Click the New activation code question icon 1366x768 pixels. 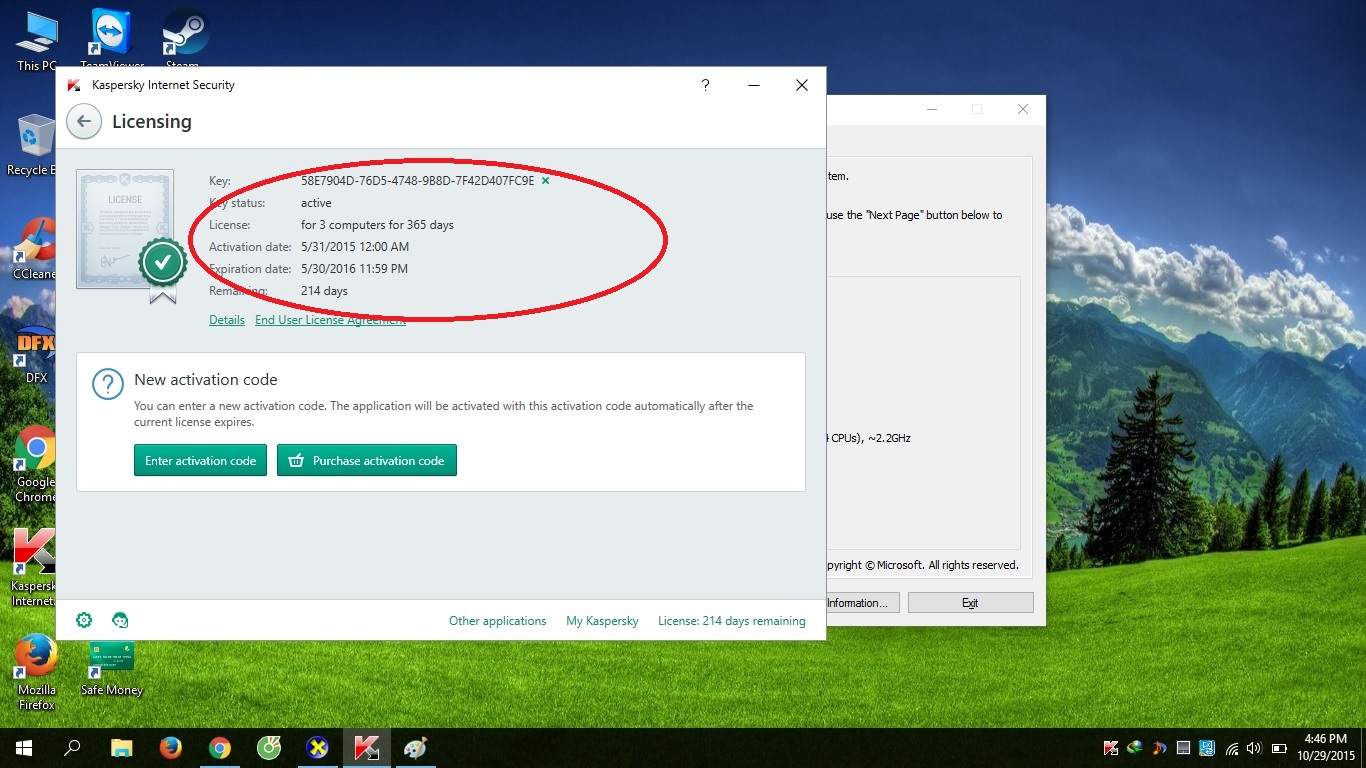(108, 384)
